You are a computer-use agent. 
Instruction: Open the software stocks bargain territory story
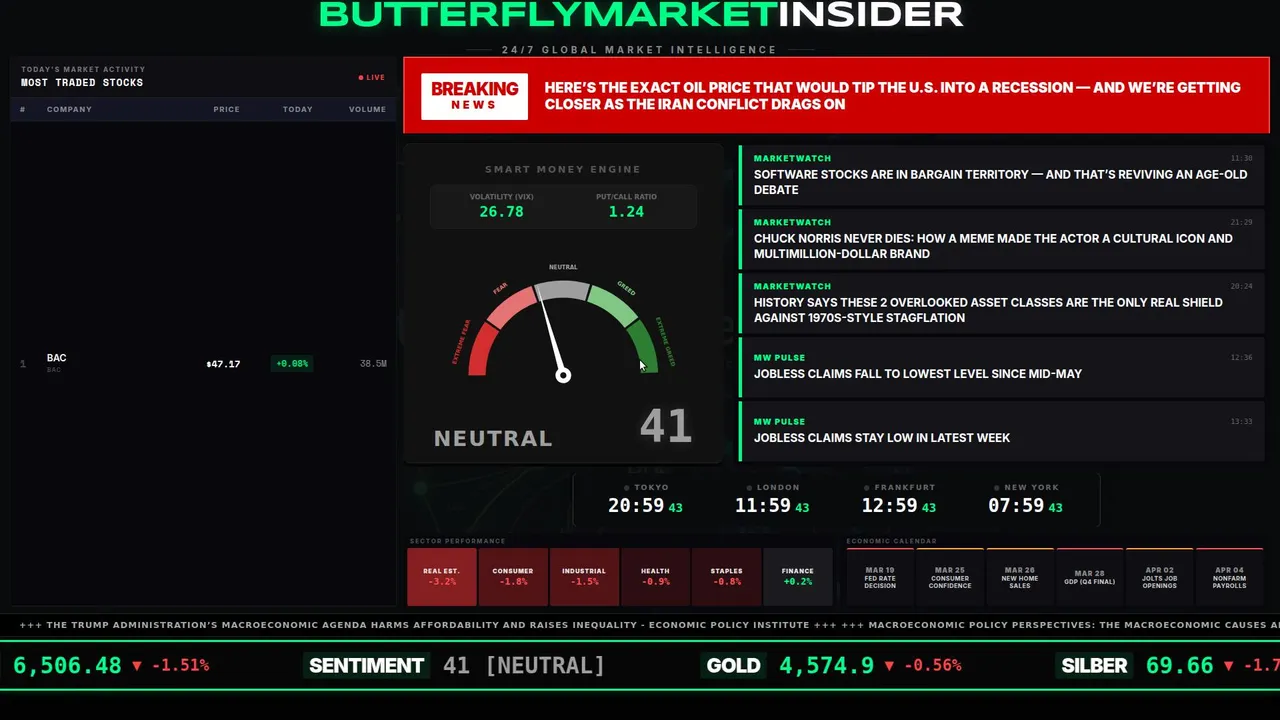pos(1002,175)
